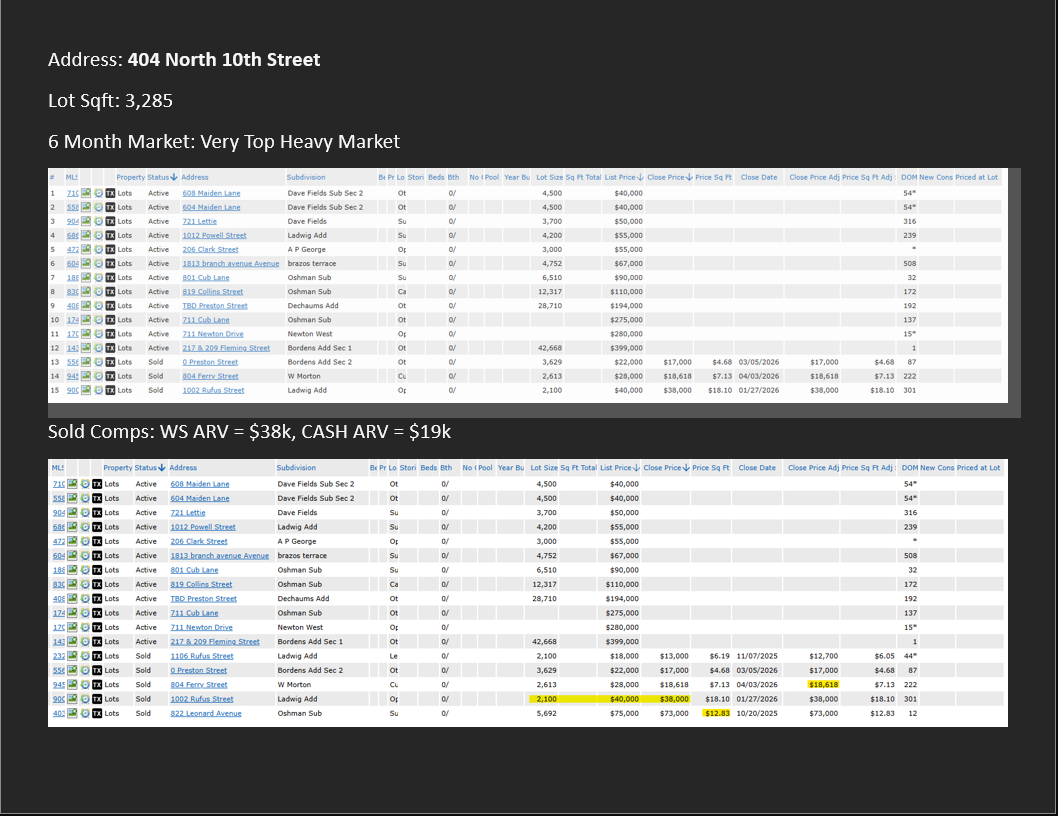The image size is (1058, 816).
Task: Sort by List Price column in Sold Comps table
Action: (620, 468)
